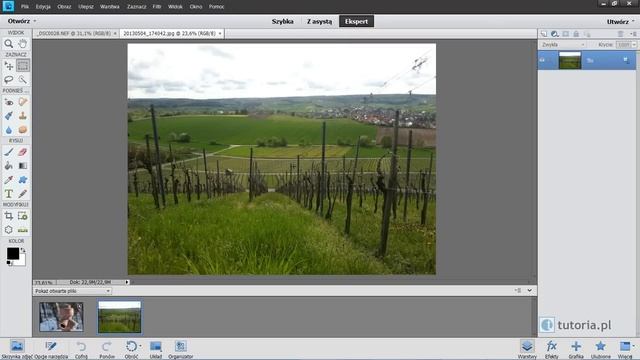
Task: Open the Layers panel options menu
Action: (x=633, y=34)
